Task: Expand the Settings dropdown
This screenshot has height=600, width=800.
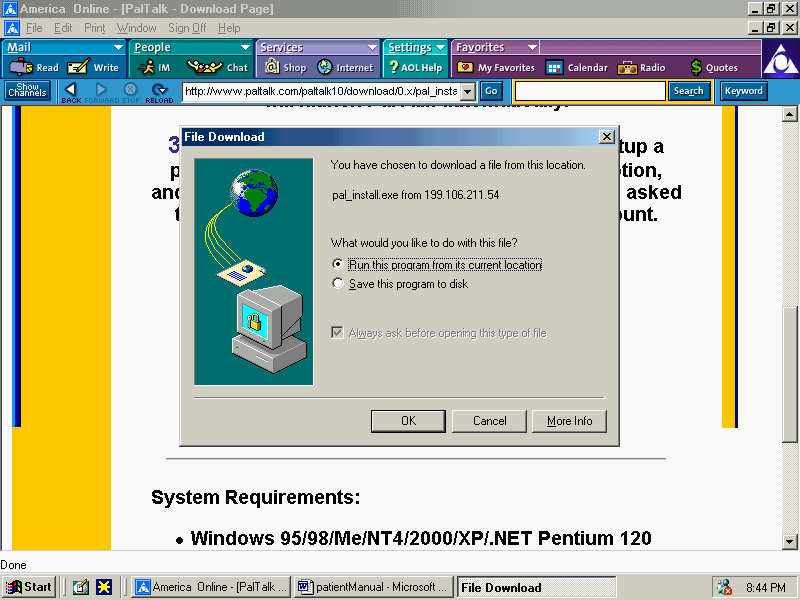Action: pos(440,47)
